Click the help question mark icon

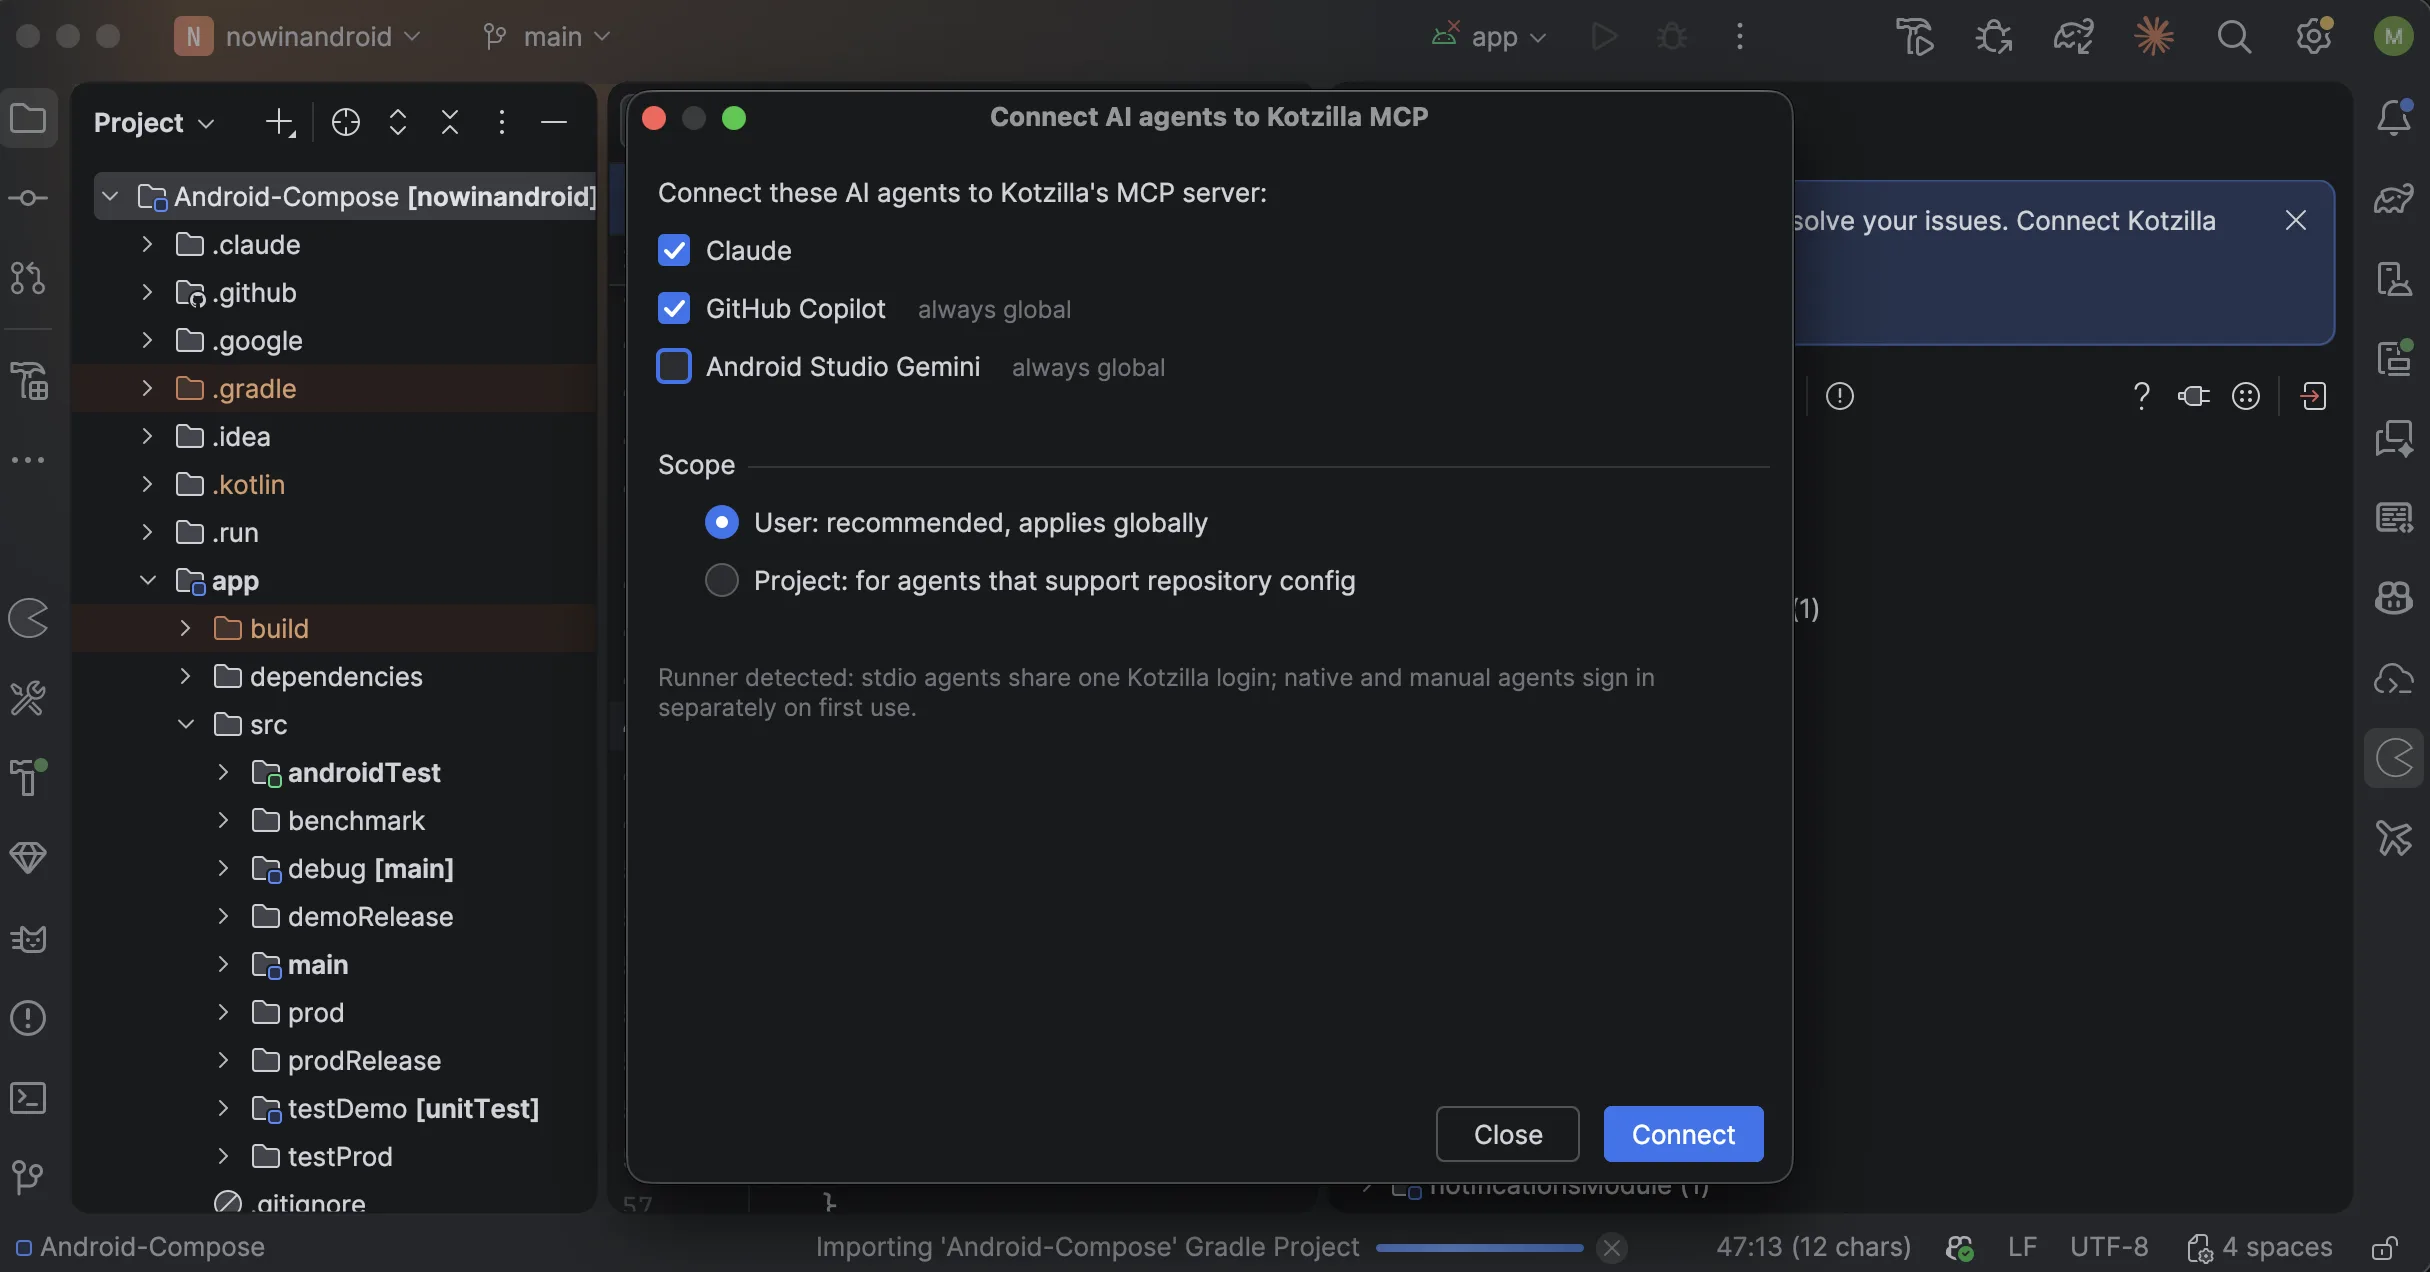(2141, 396)
